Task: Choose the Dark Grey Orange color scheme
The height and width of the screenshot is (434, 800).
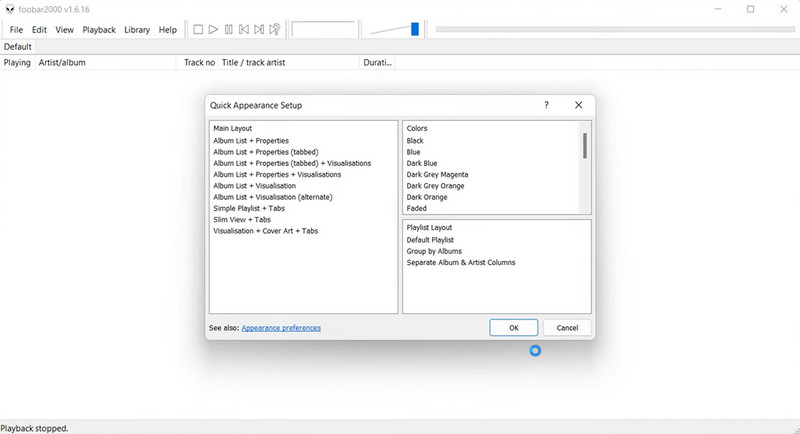Action: 435,186
